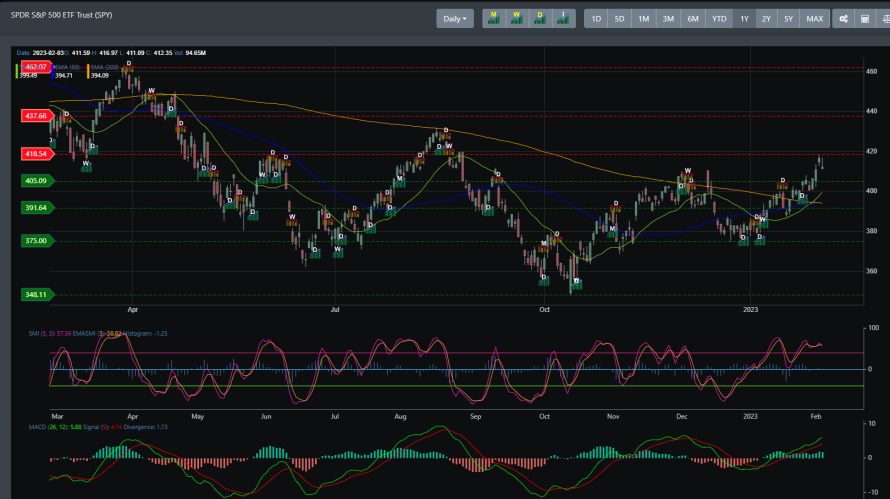The width and height of the screenshot is (890, 499).
Task: Click the 360 price axis tick
Action: 871,271
